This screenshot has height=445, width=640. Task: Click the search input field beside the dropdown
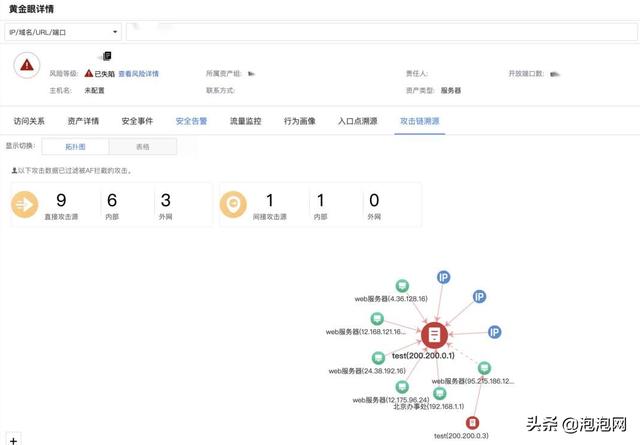382,32
